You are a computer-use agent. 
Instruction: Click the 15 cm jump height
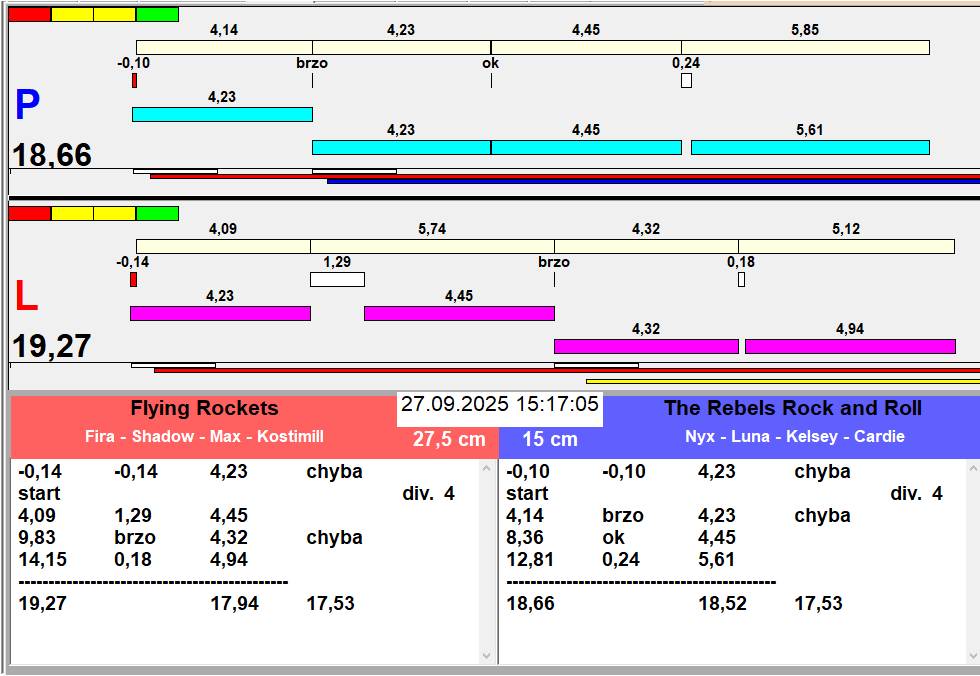(x=550, y=439)
